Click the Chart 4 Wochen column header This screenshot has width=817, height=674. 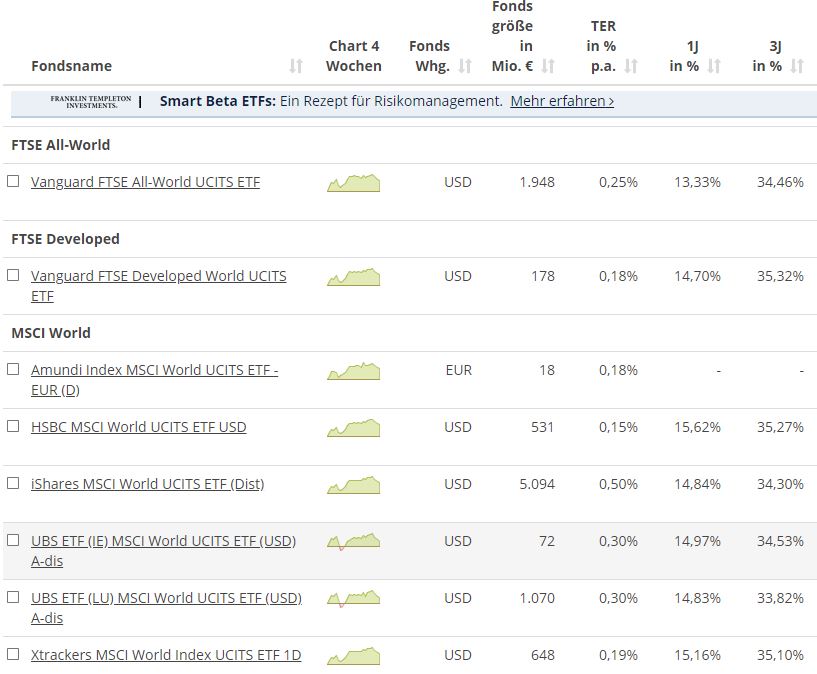[x=354, y=56]
